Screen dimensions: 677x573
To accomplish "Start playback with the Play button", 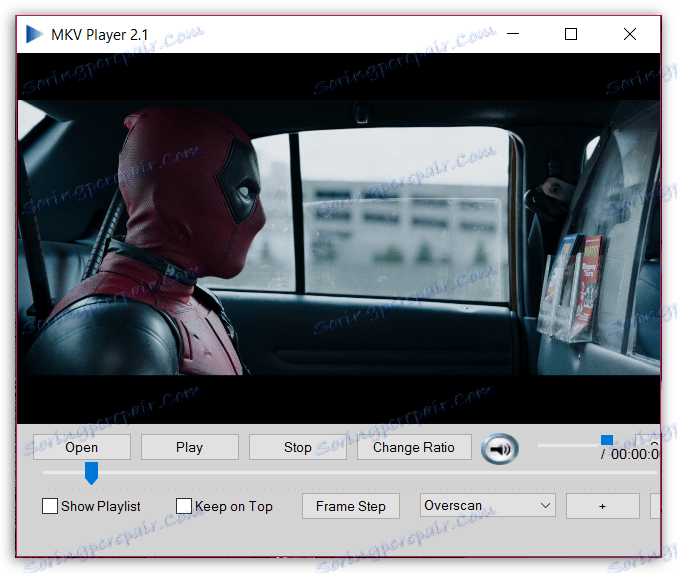I will point(189,447).
